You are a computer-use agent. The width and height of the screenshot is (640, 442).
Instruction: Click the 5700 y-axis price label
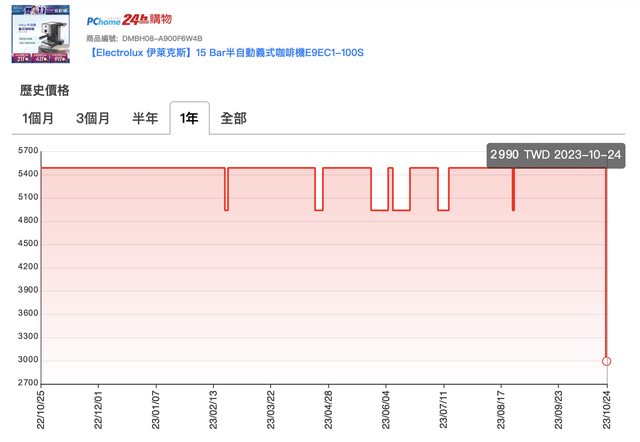25,151
